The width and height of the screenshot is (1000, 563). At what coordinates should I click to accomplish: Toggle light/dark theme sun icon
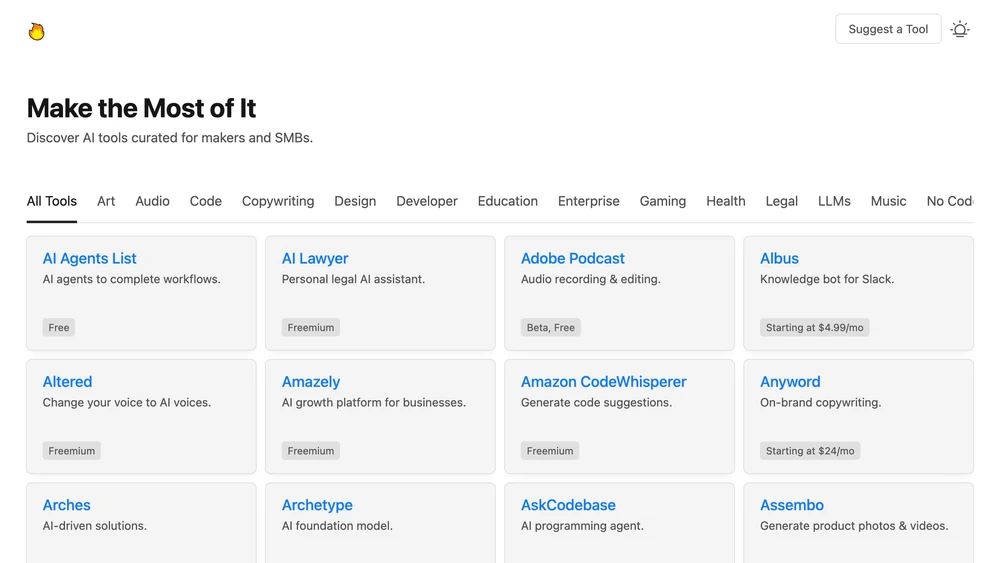coord(959,29)
